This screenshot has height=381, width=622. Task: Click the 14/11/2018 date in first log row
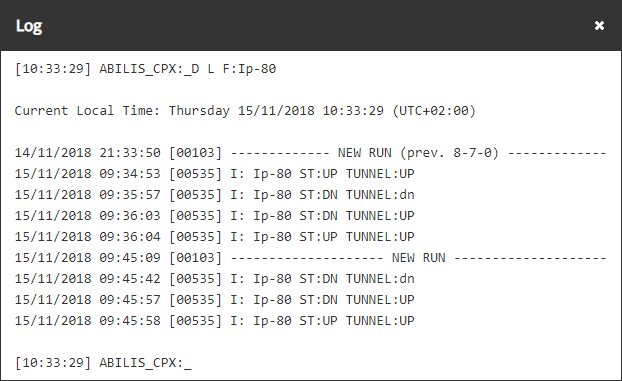click(x=53, y=153)
